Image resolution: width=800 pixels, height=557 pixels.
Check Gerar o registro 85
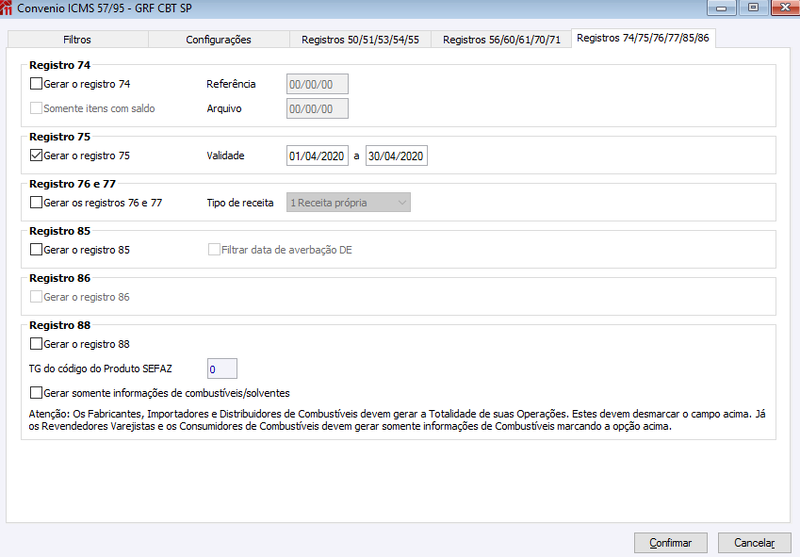(36, 249)
